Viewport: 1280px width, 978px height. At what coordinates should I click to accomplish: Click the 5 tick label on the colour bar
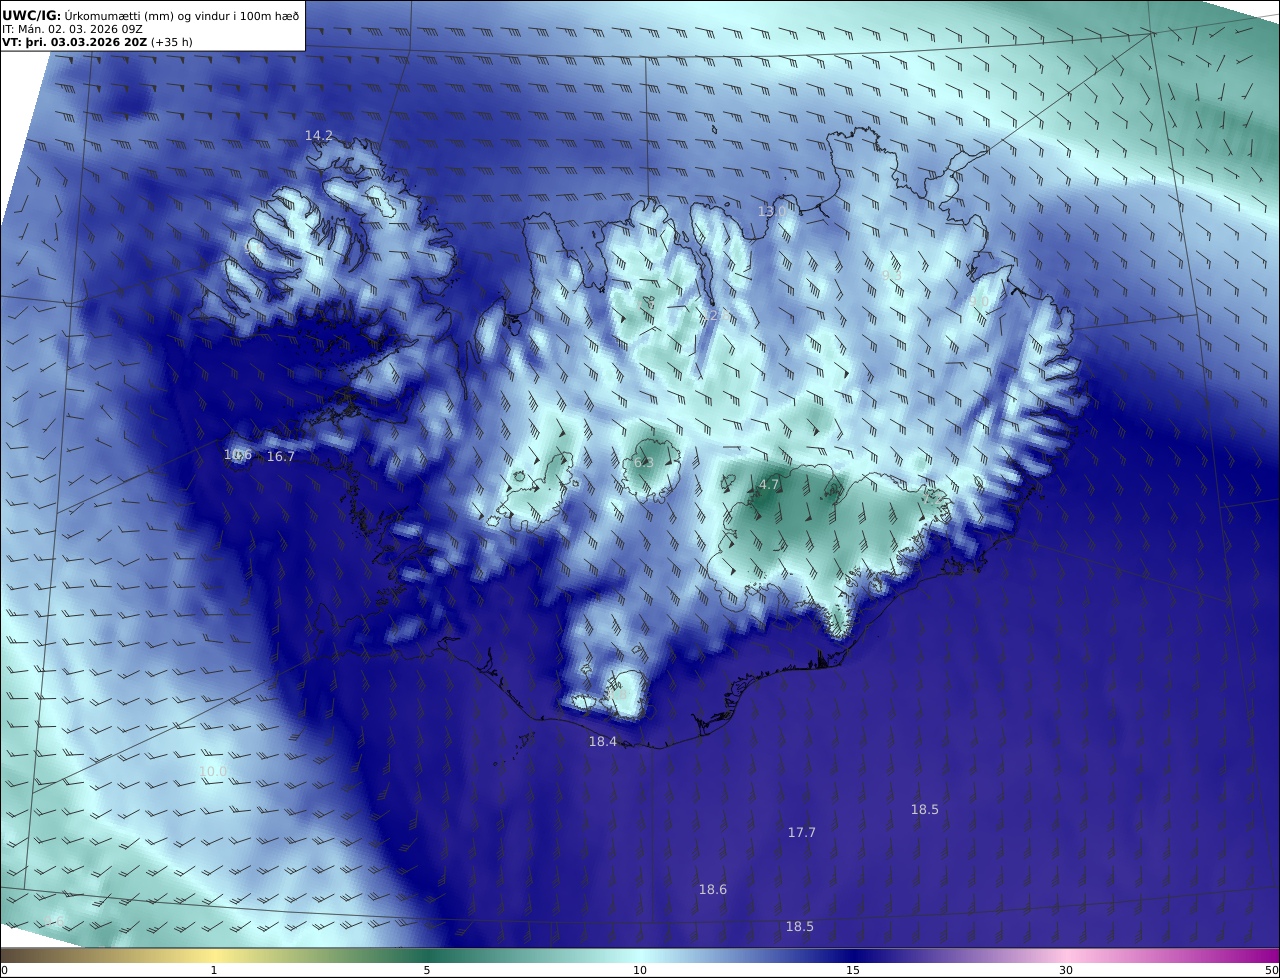427,970
